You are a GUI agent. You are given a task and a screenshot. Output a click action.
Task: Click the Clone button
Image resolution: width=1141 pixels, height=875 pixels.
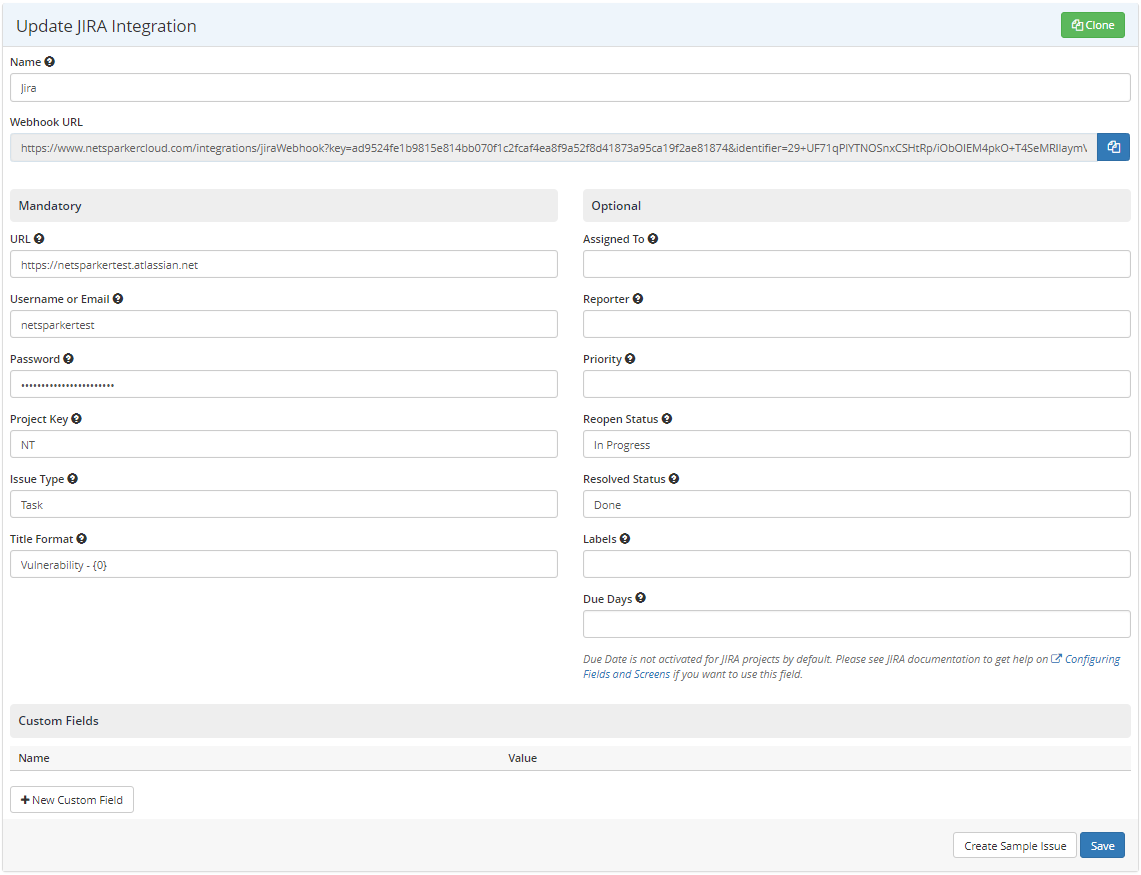pyautogui.click(x=1093, y=25)
